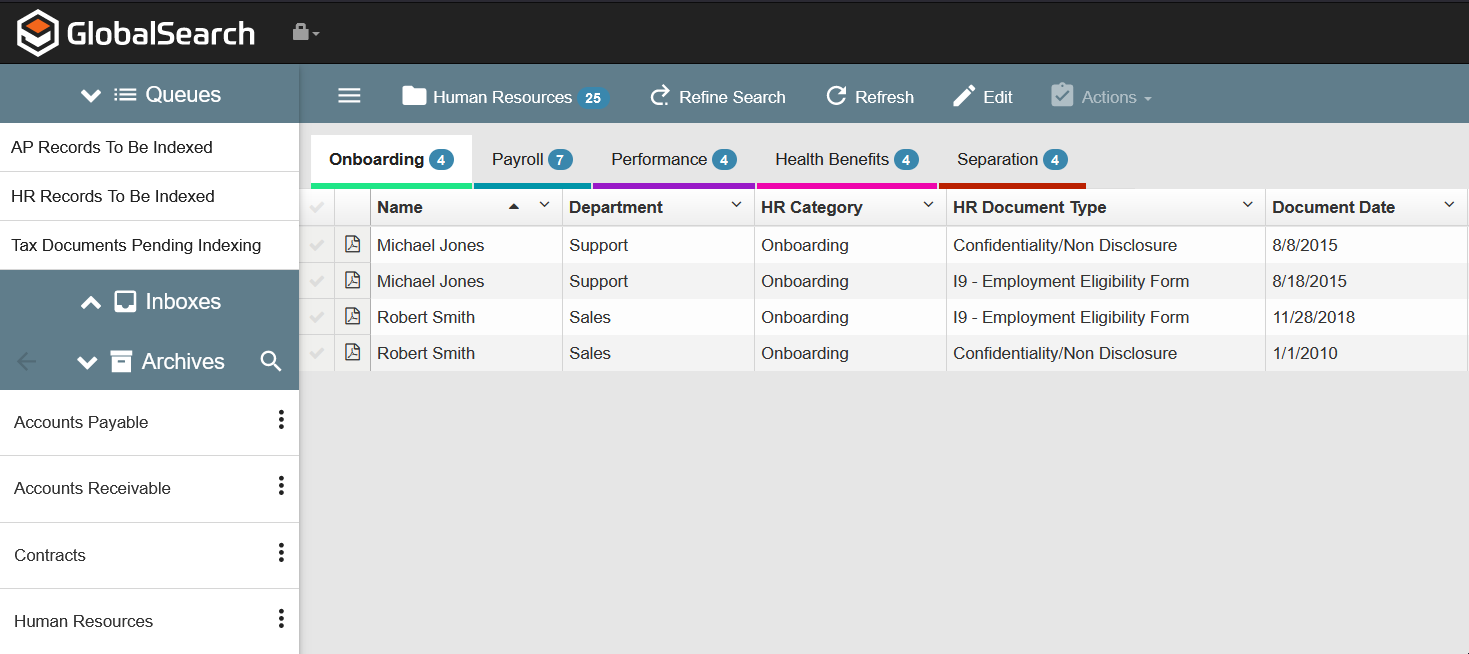The width and height of the screenshot is (1469, 654).
Task: Collapse the Queues section
Action: pos(150,95)
